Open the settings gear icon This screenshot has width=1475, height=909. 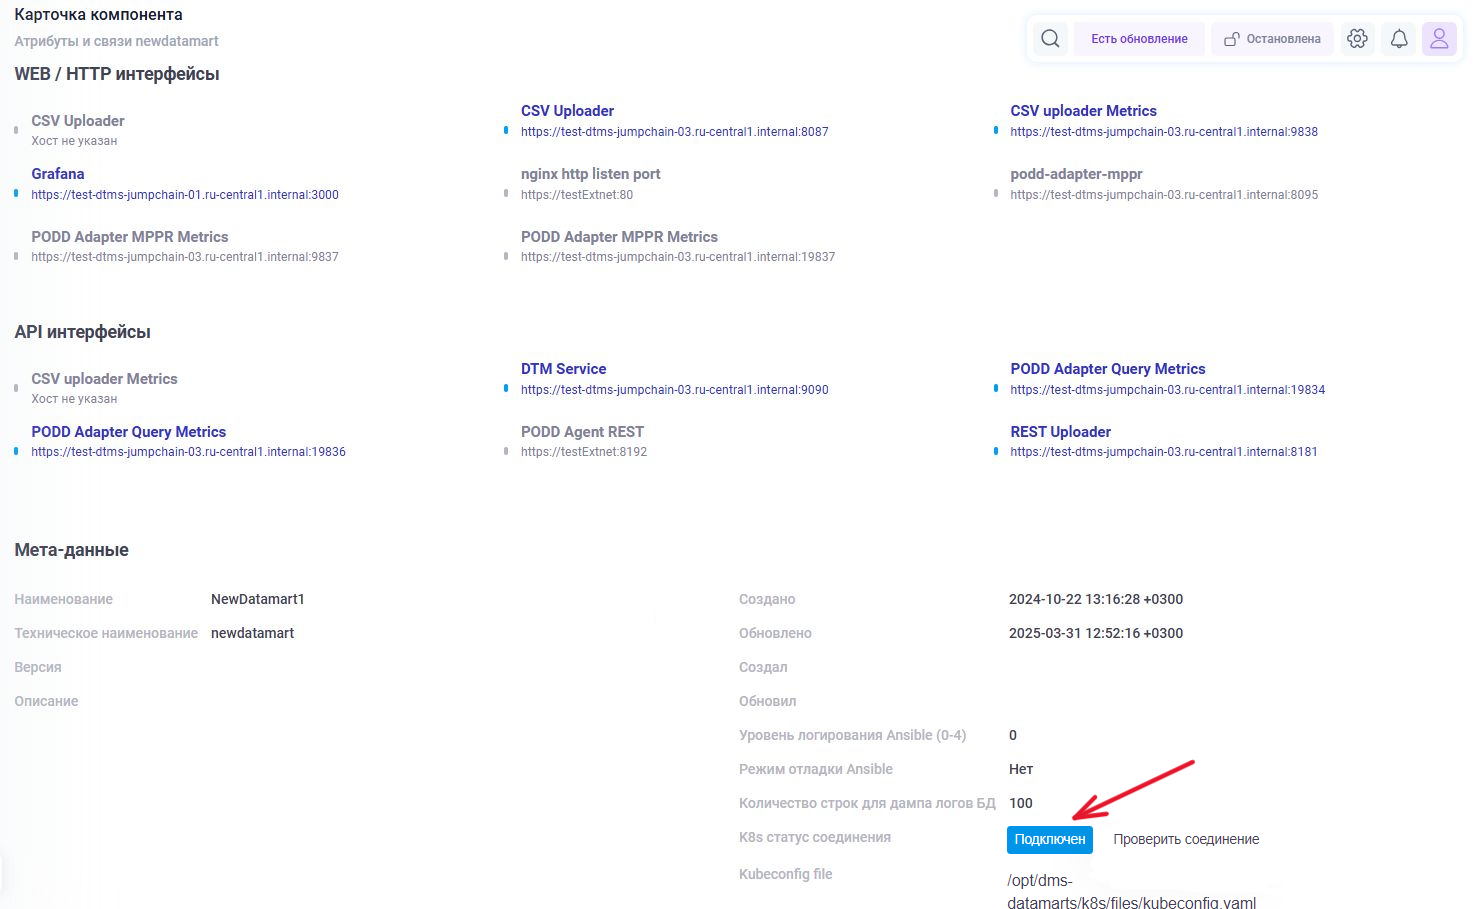[x=1357, y=39]
